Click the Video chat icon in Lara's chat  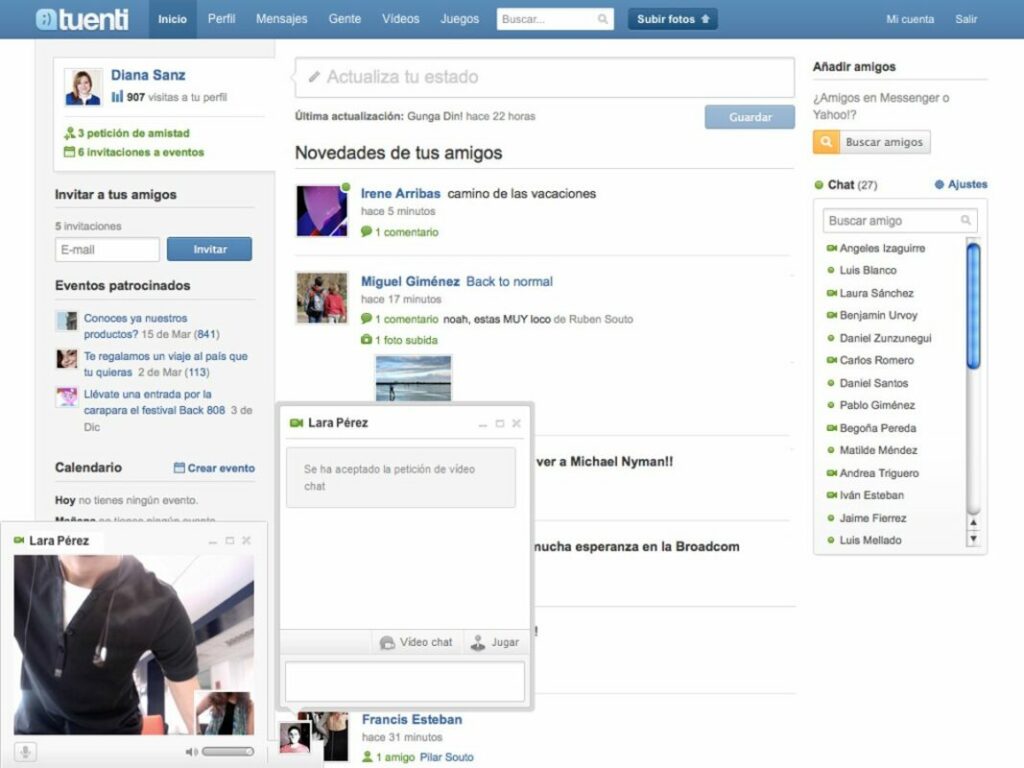pyautogui.click(x=387, y=643)
